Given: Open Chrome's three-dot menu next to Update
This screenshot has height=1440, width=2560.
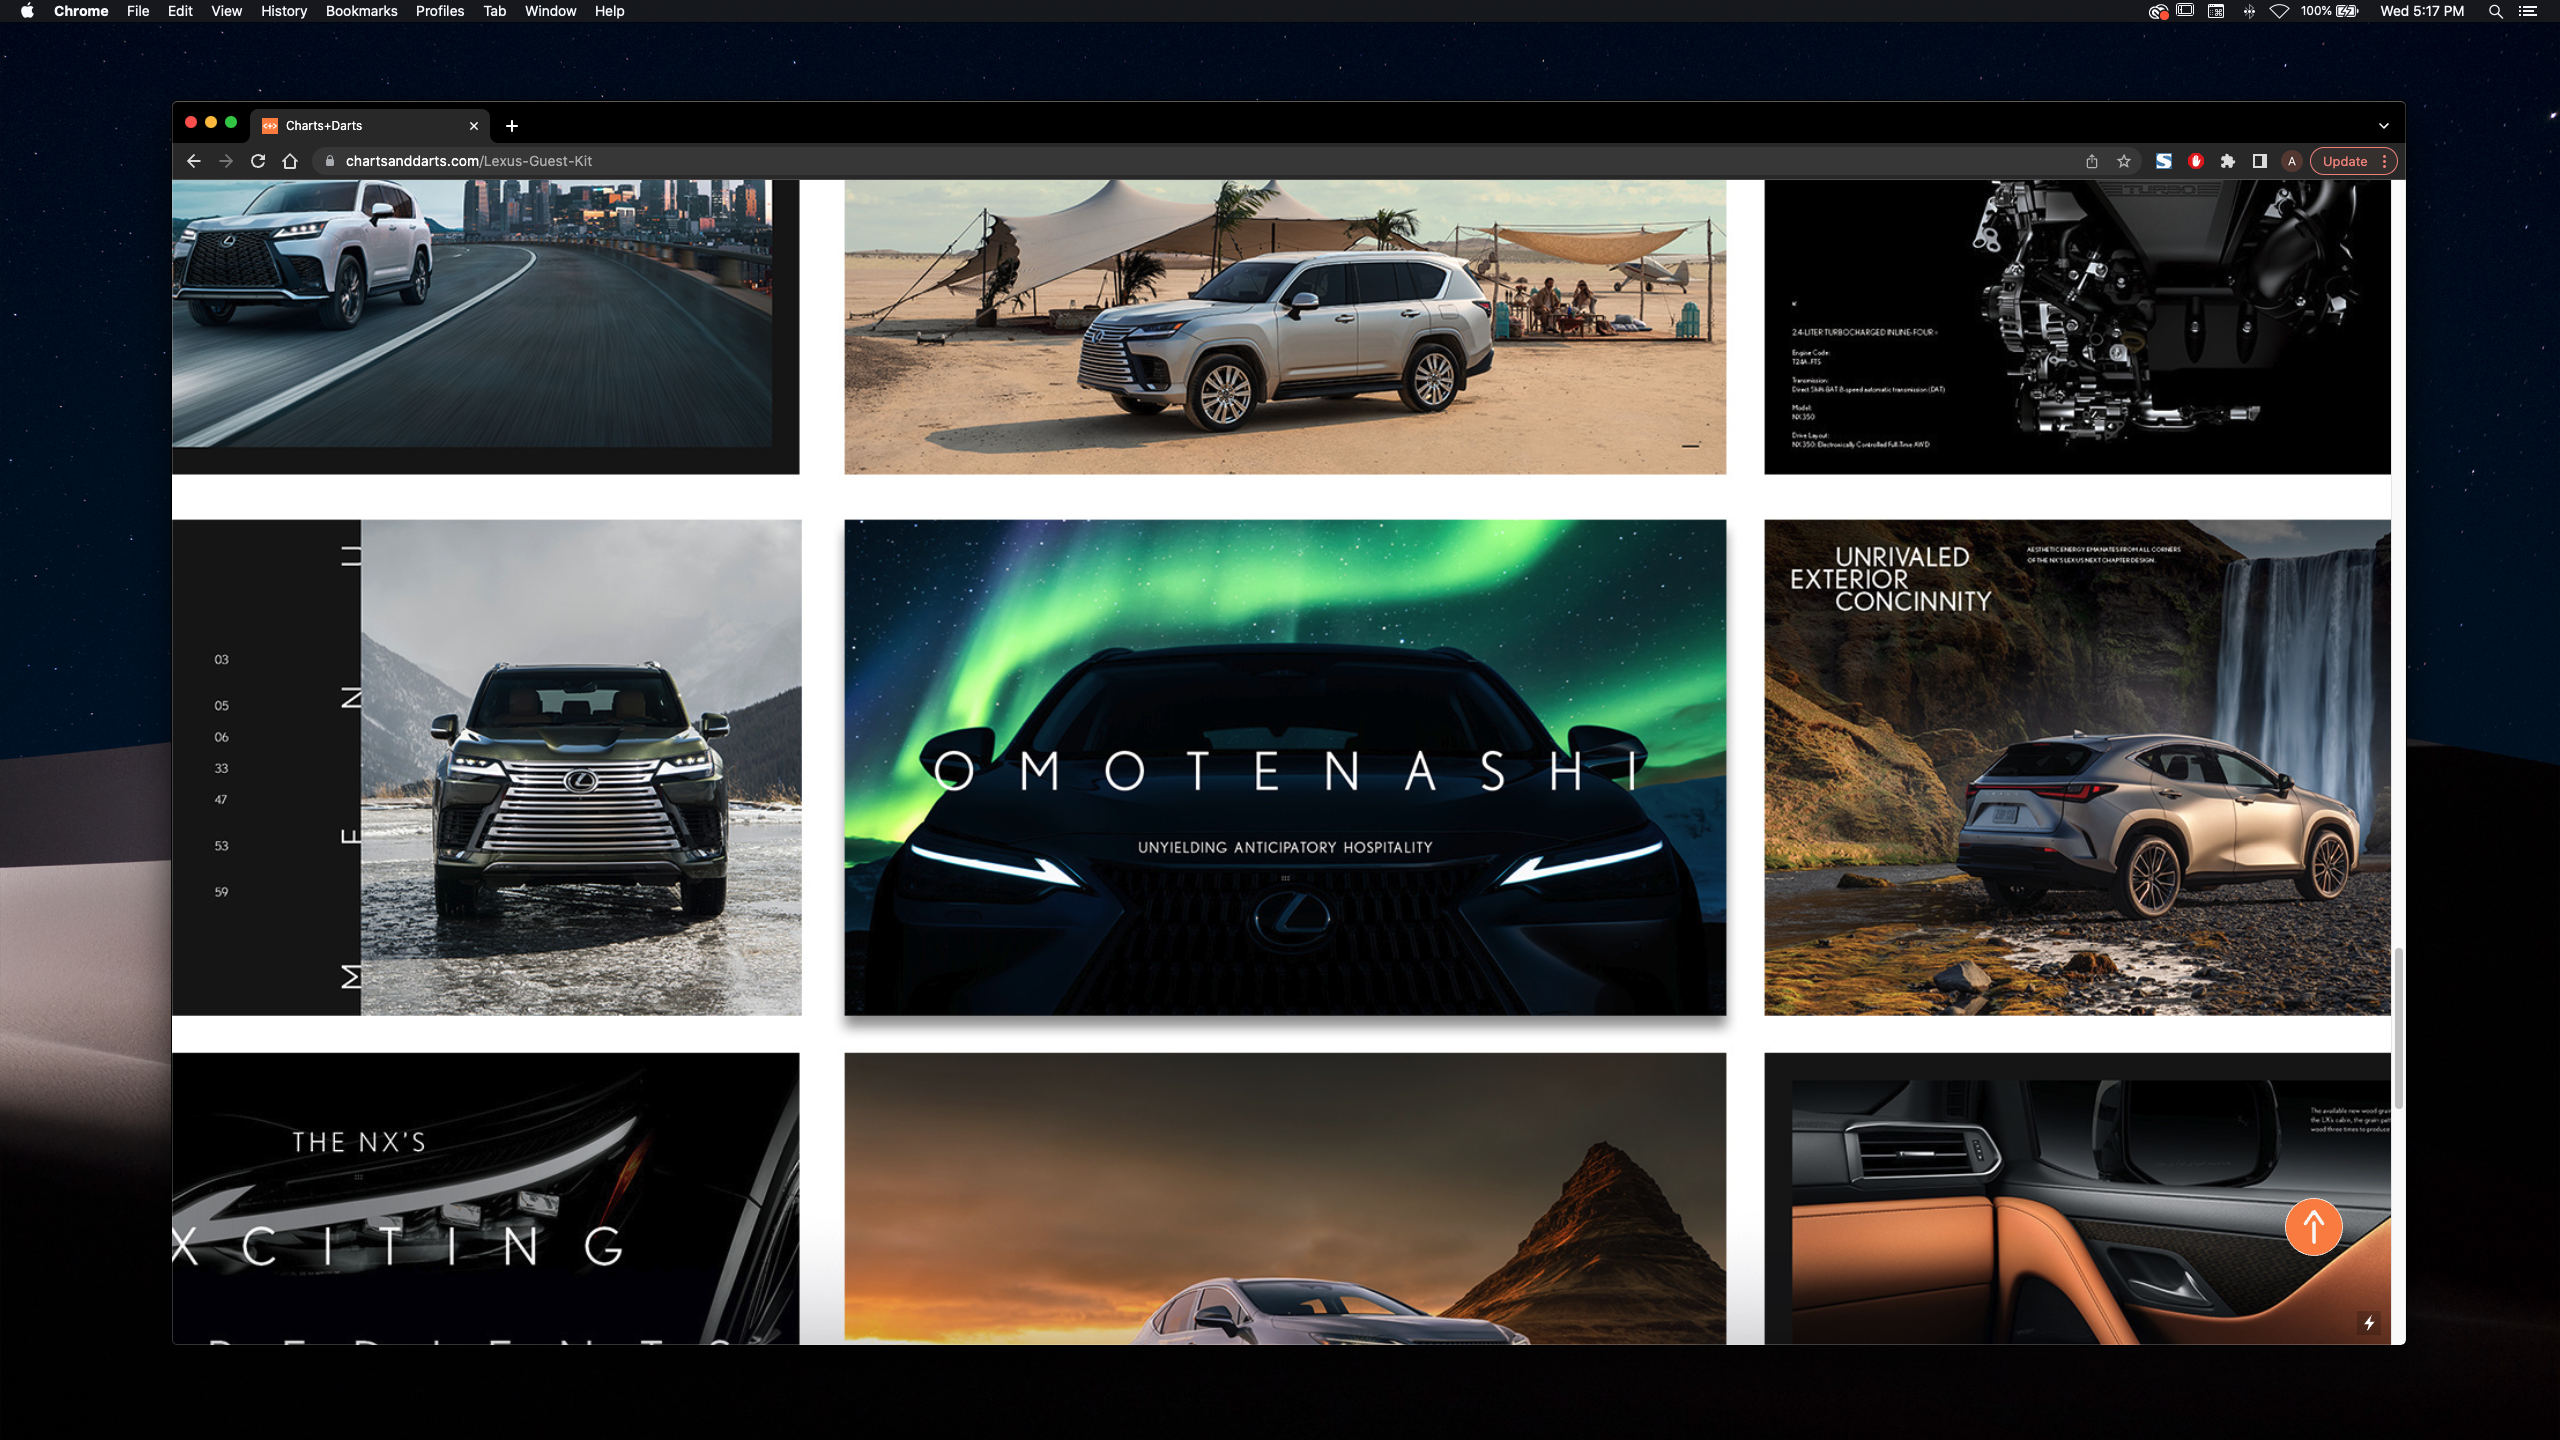Looking at the screenshot, I should pos(2385,161).
